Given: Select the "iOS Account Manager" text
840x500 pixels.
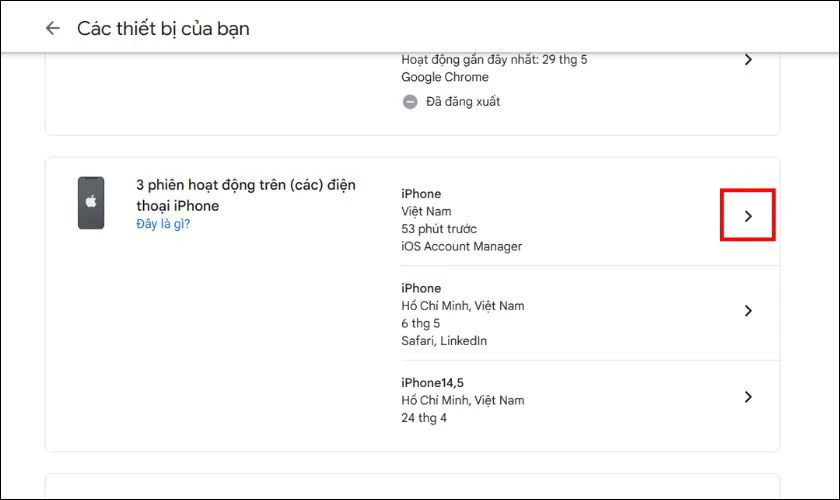Looking at the screenshot, I should pos(461,247).
